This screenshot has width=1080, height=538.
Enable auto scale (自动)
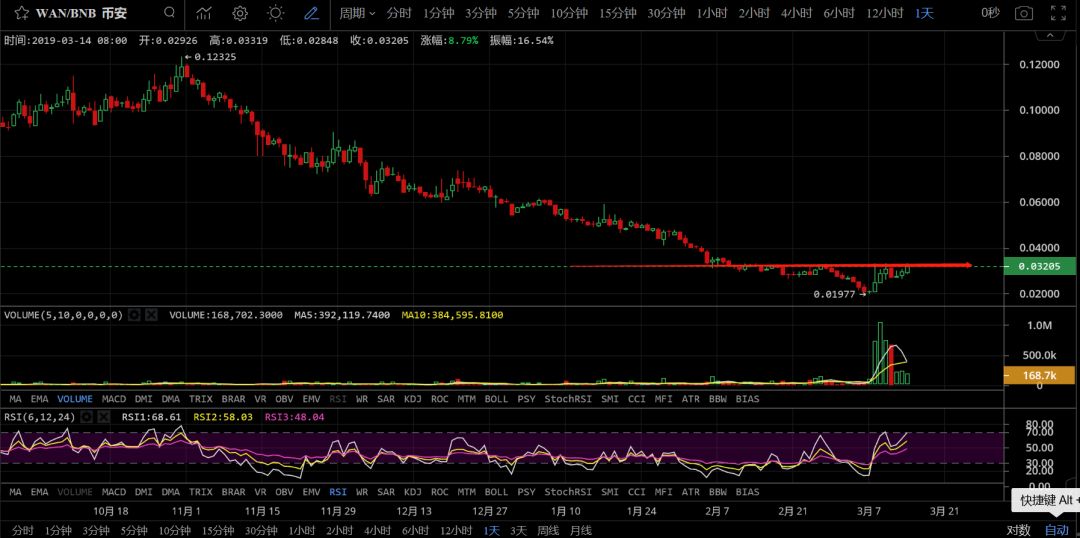point(1057,530)
